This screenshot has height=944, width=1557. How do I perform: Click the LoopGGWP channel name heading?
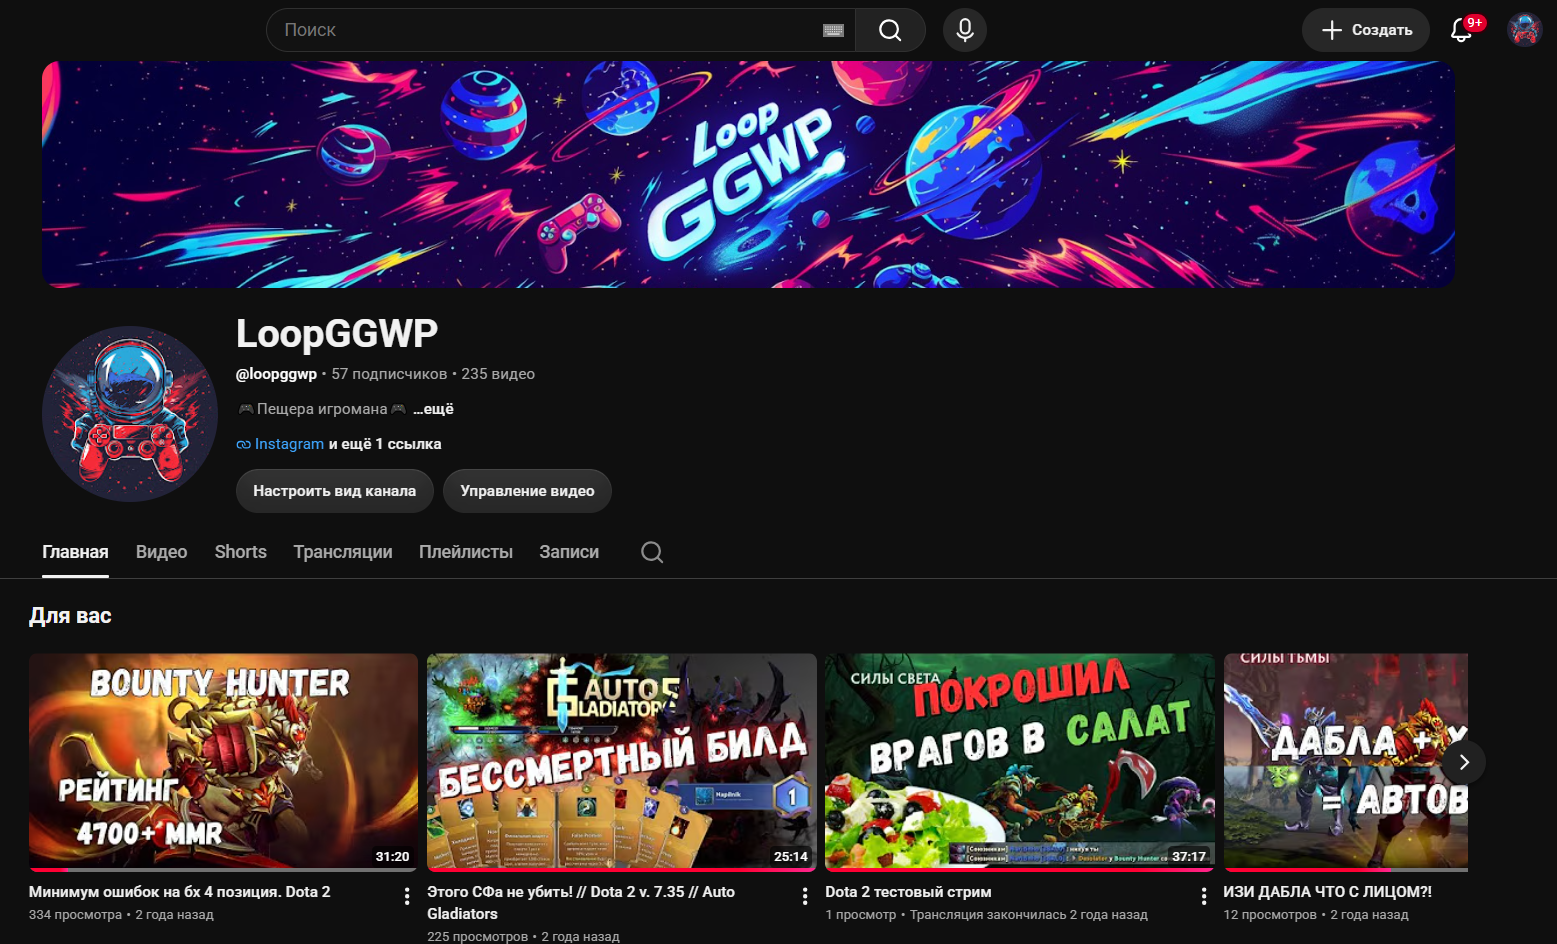coord(337,334)
